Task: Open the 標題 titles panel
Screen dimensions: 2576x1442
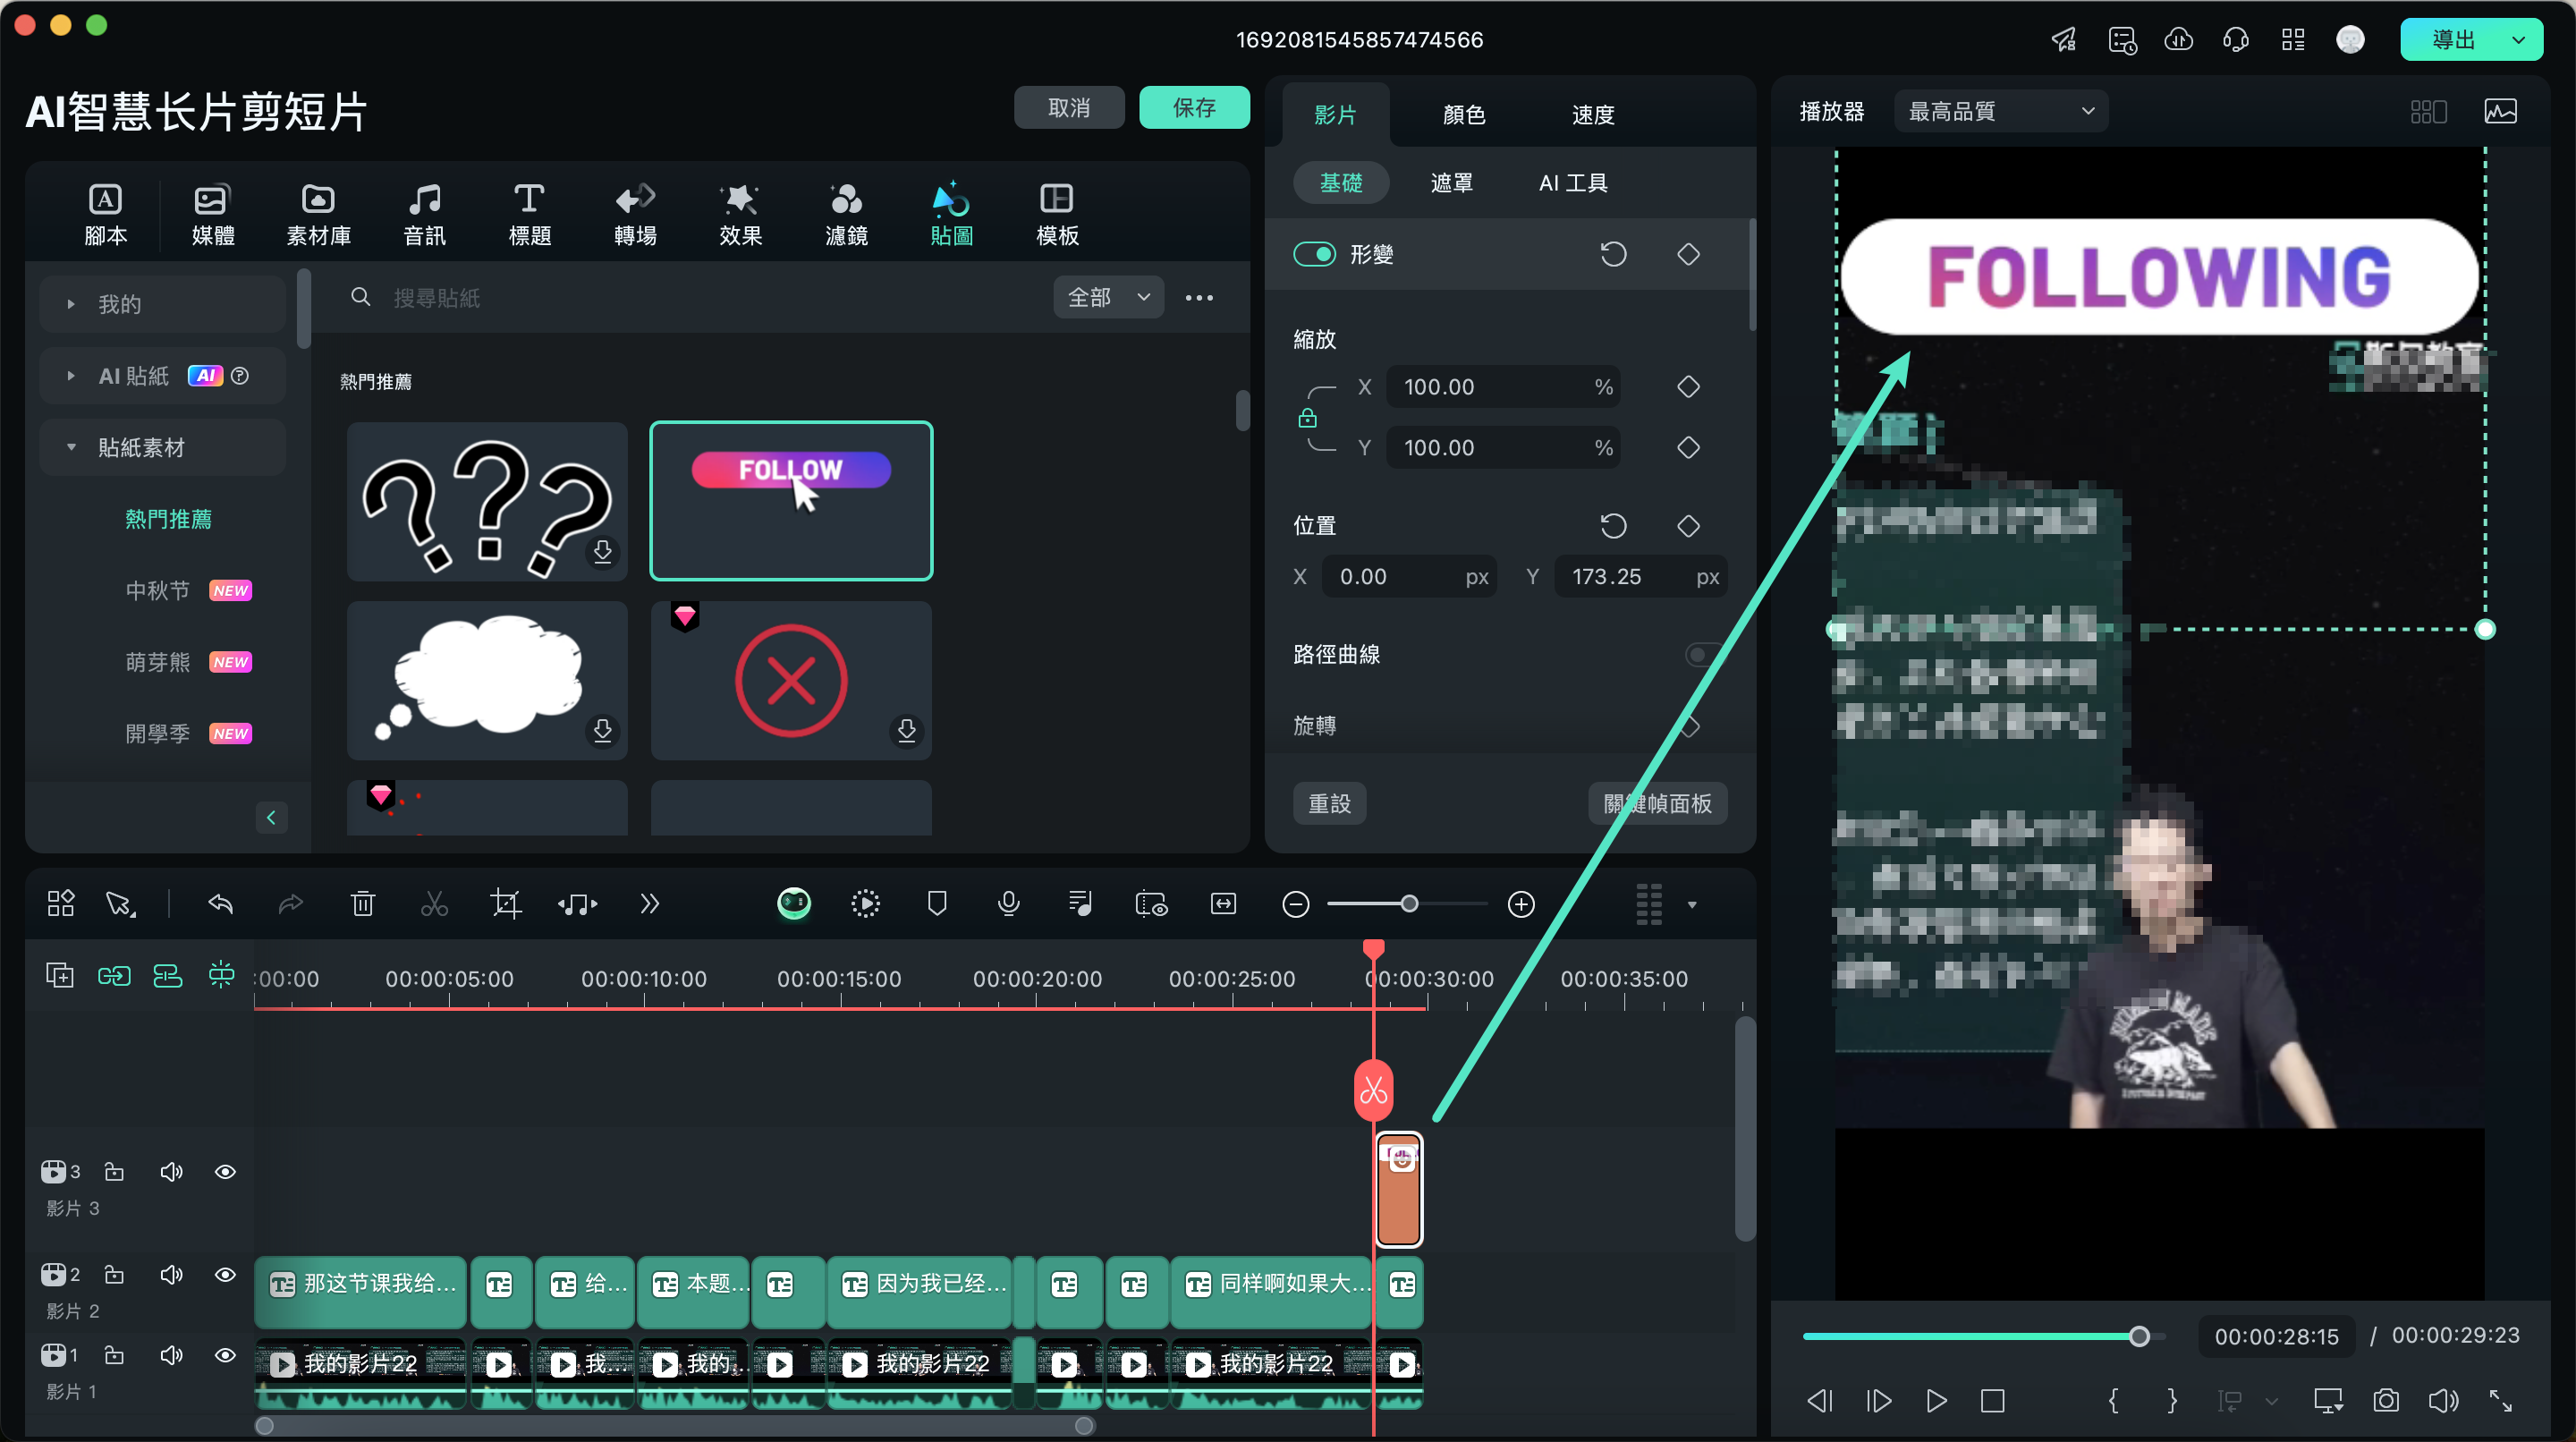Action: pyautogui.click(x=529, y=214)
